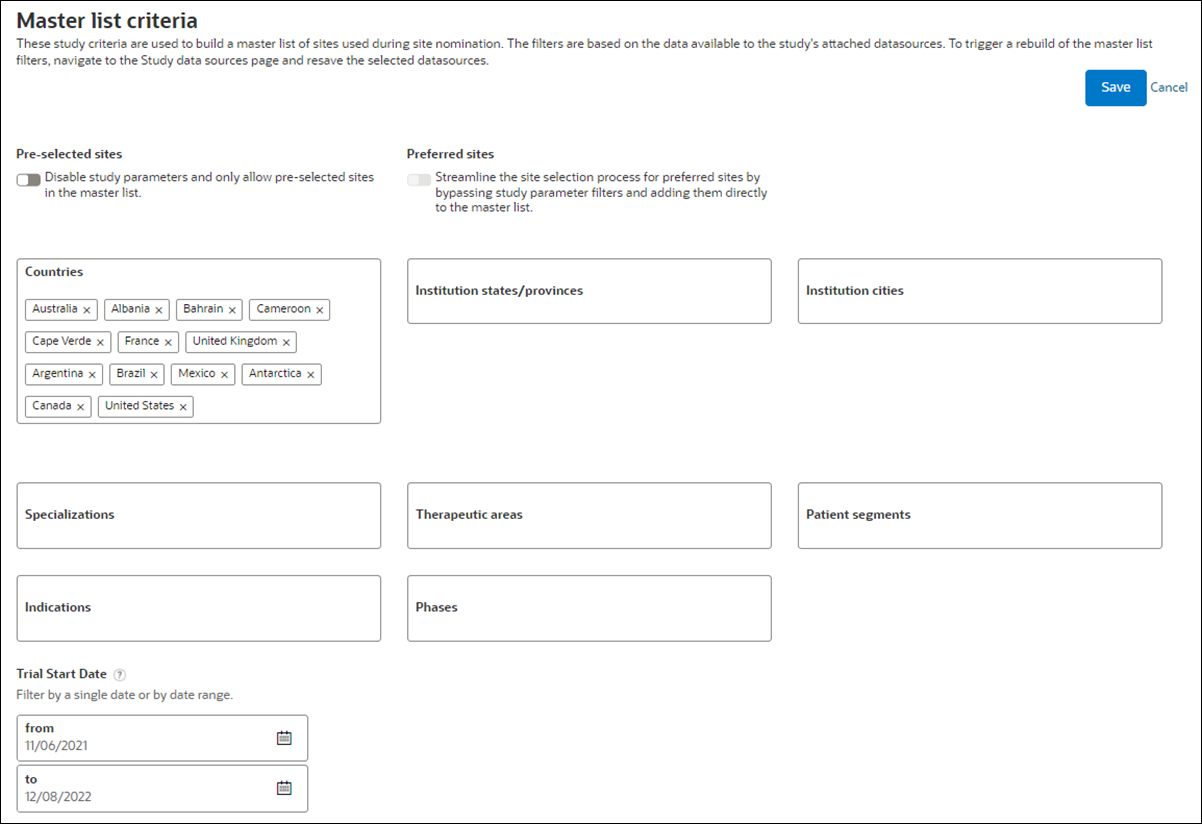The image size is (1202, 824).
Task: Open the calendar picker for the from date
Action: [284, 737]
